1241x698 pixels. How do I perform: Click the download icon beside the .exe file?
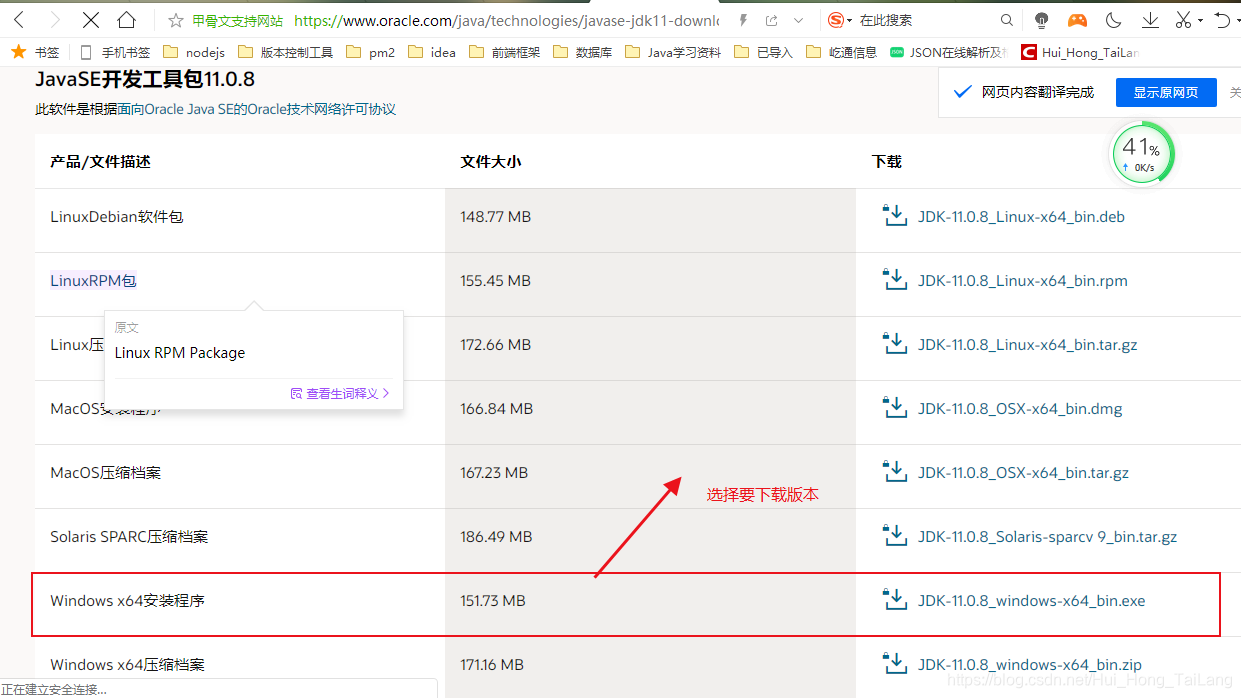tap(894, 599)
